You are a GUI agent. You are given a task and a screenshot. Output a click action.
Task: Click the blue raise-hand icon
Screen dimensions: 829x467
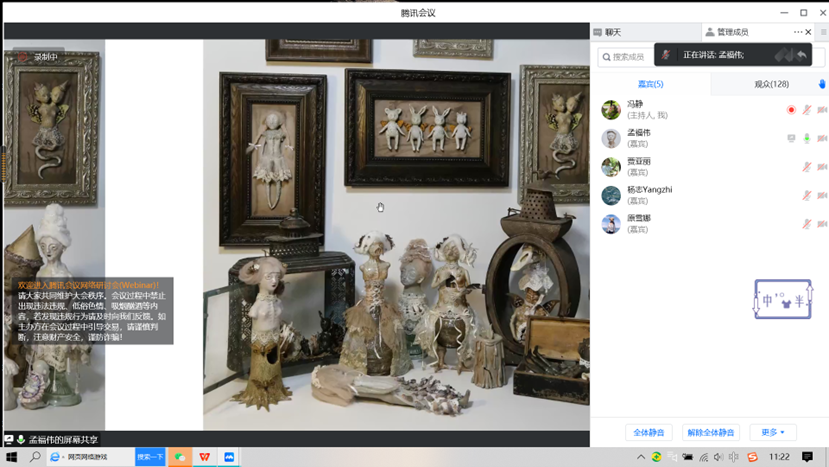tap(822, 84)
